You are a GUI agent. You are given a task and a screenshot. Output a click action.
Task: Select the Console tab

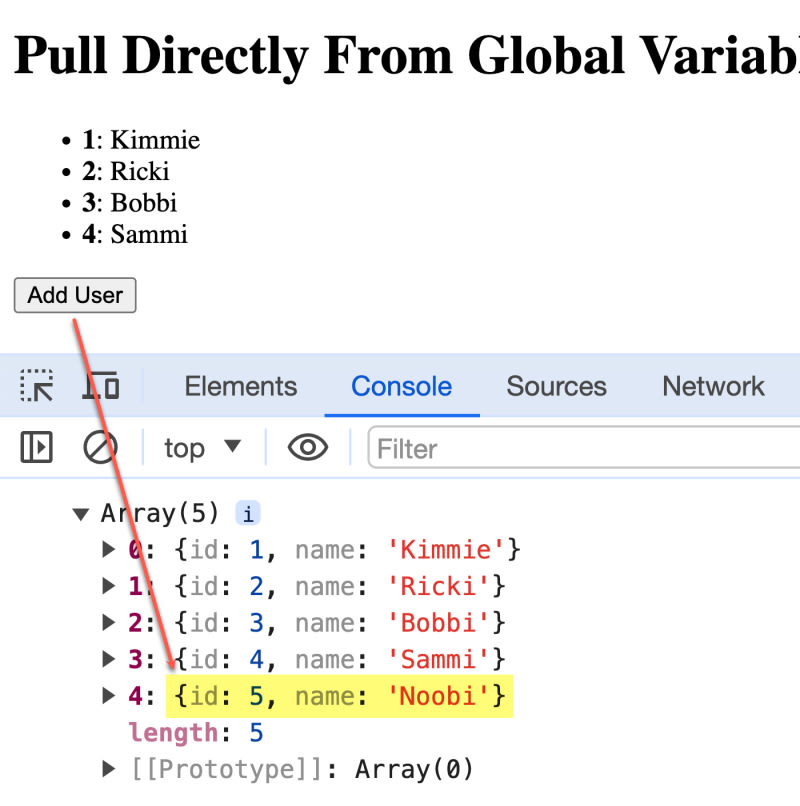(401, 386)
